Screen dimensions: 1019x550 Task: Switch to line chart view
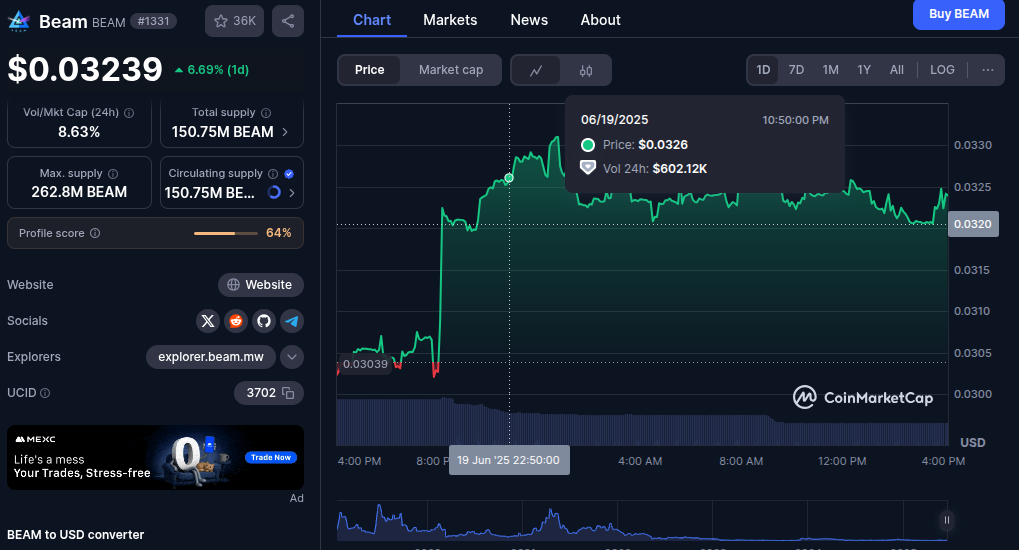click(536, 70)
